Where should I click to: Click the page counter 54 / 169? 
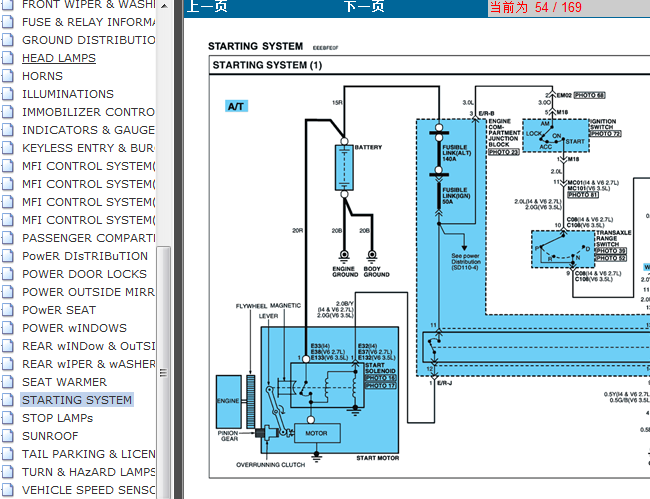pyautogui.click(x=536, y=7)
